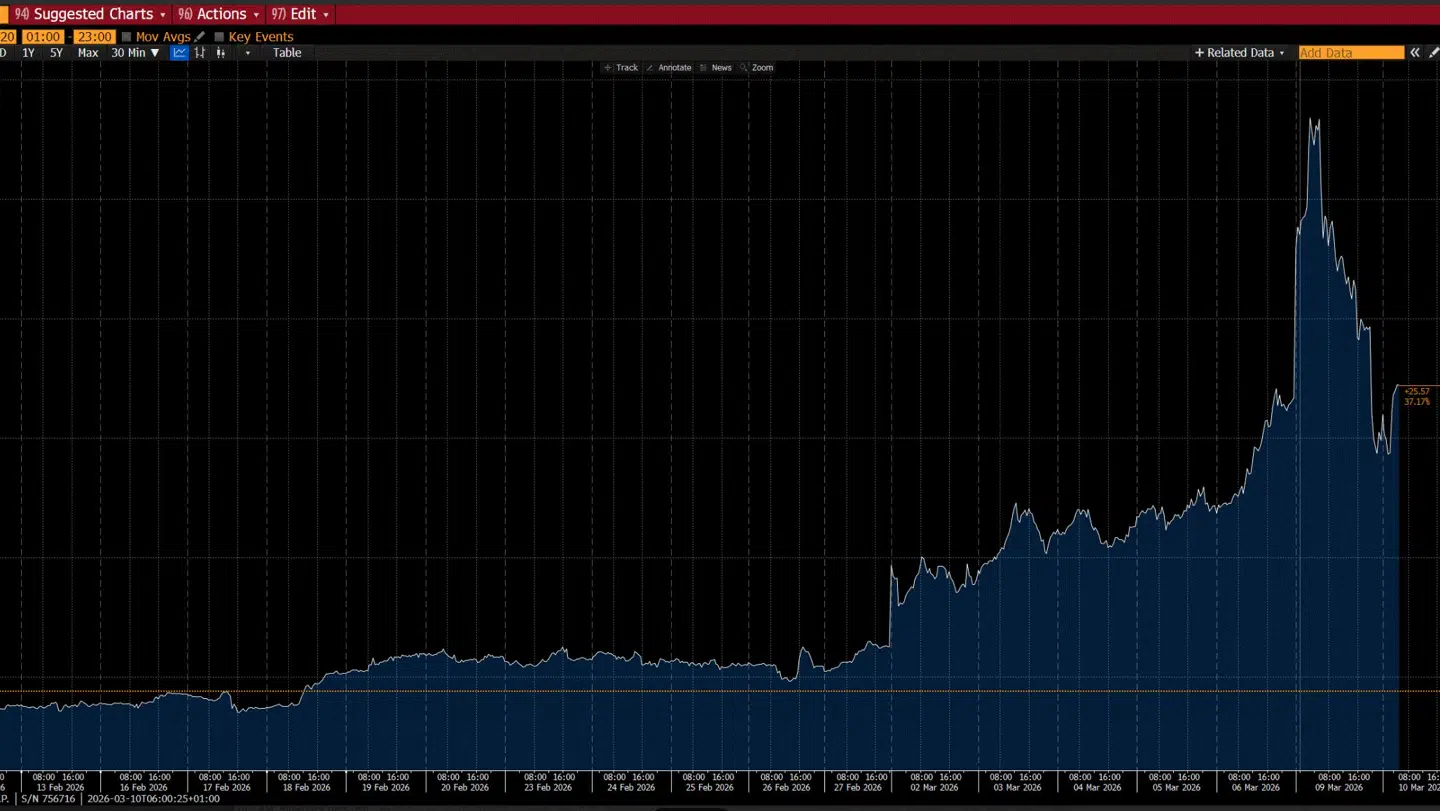Click the pencil icon beside Mov Avgs
1440x811 pixels.
point(200,37)
